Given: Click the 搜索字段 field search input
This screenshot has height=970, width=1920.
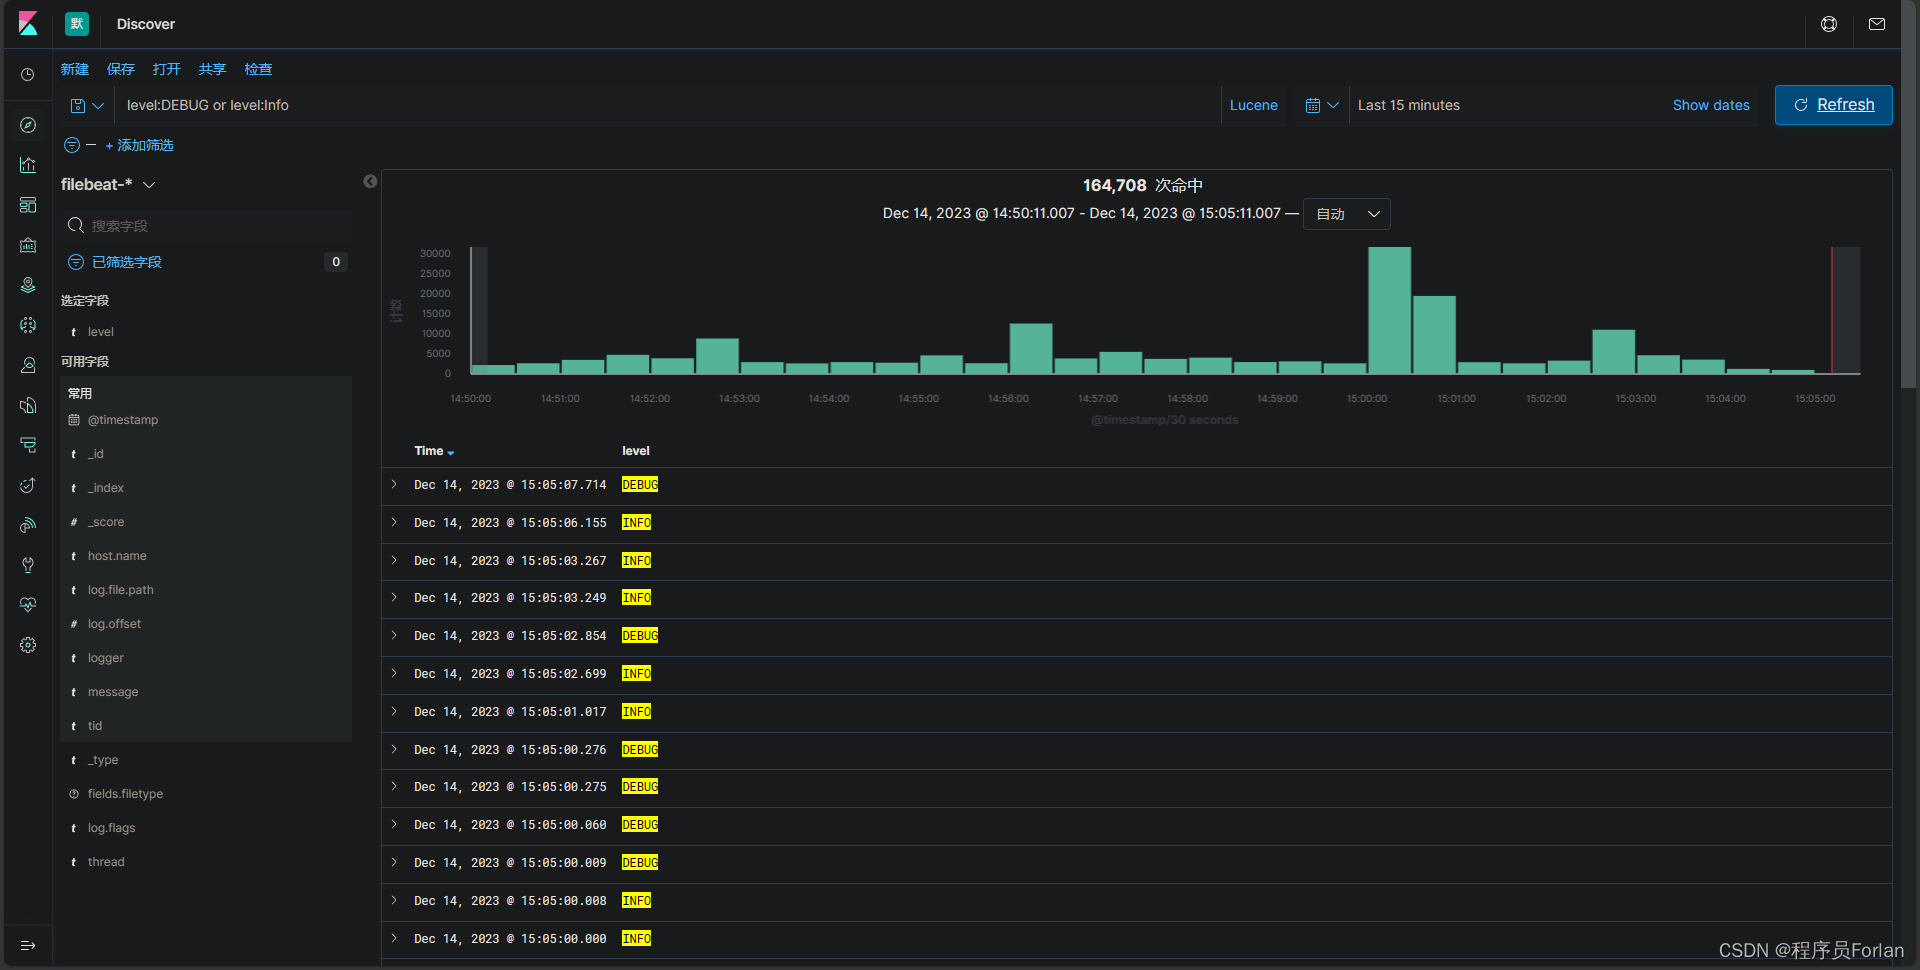Looking at the screenshot, I should (206, 225).
